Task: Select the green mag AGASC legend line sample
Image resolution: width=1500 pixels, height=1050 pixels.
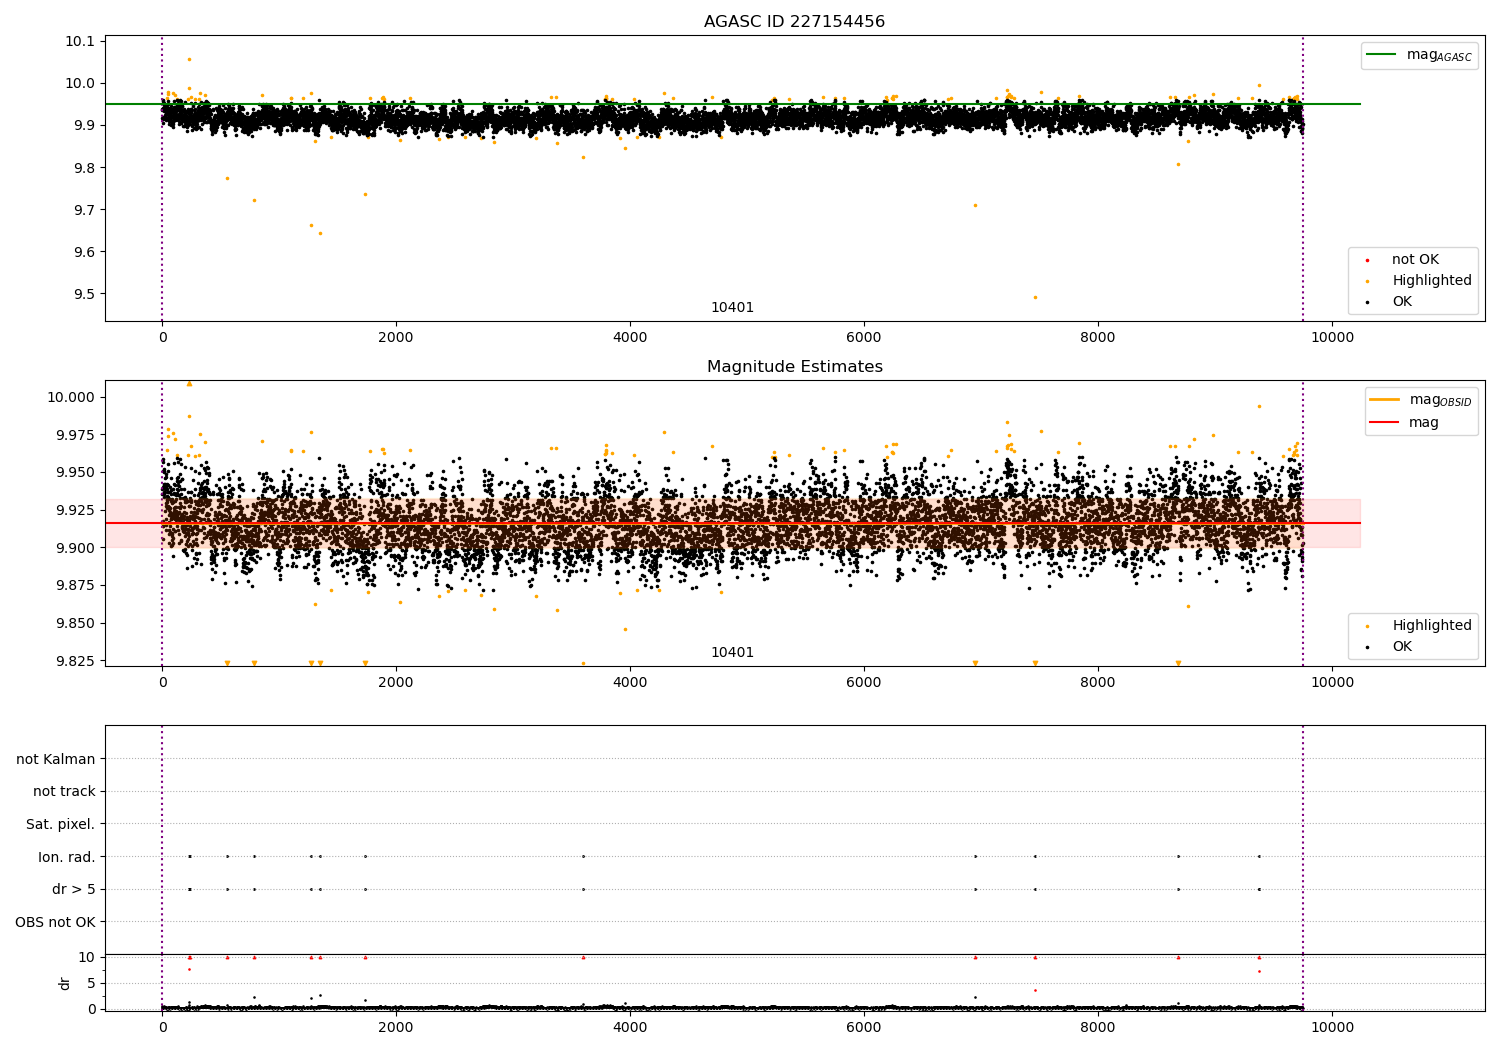Action: click(x=1382, y=55)
